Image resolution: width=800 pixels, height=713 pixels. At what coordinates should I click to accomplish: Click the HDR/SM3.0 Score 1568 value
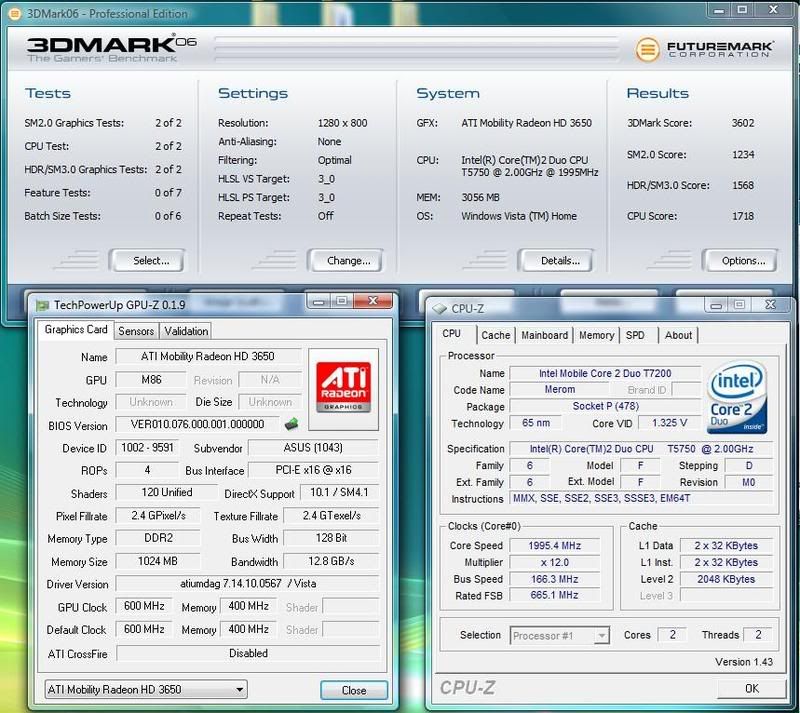(743, 185)
